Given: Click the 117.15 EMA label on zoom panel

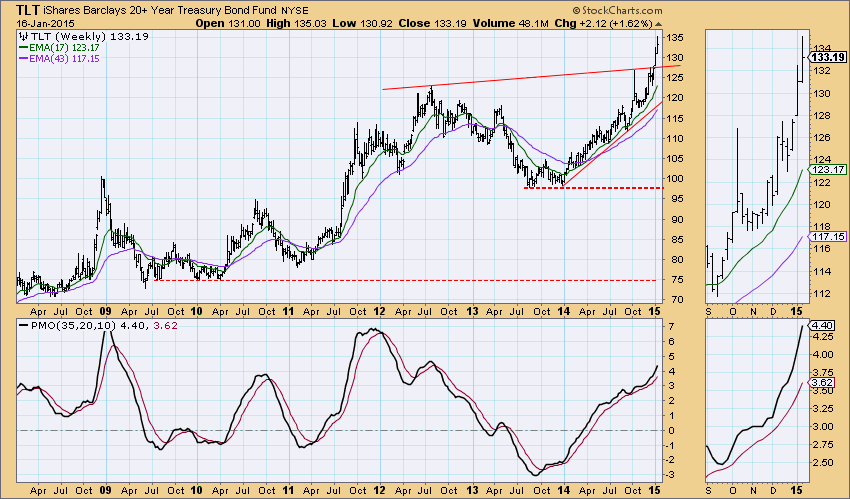Looking at the screenshot, I should coord(829,237).
